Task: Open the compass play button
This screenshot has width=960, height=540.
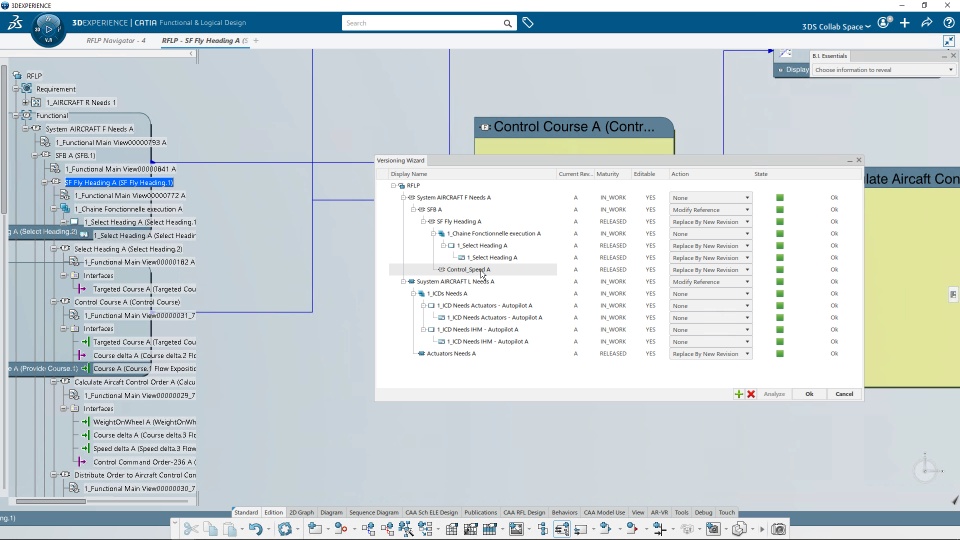Action: [48, 29]
